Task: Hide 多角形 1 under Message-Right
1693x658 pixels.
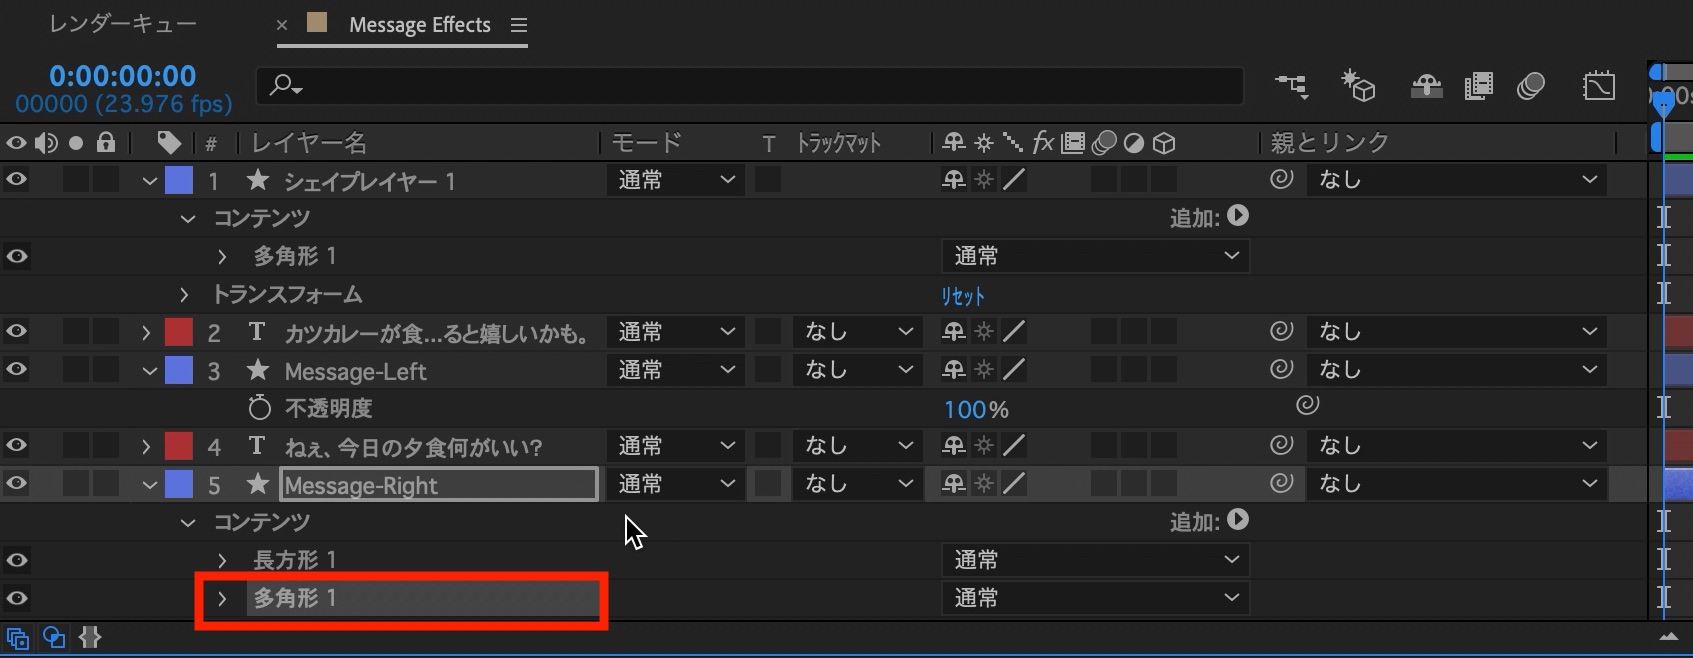Action: tap(17, 598)
